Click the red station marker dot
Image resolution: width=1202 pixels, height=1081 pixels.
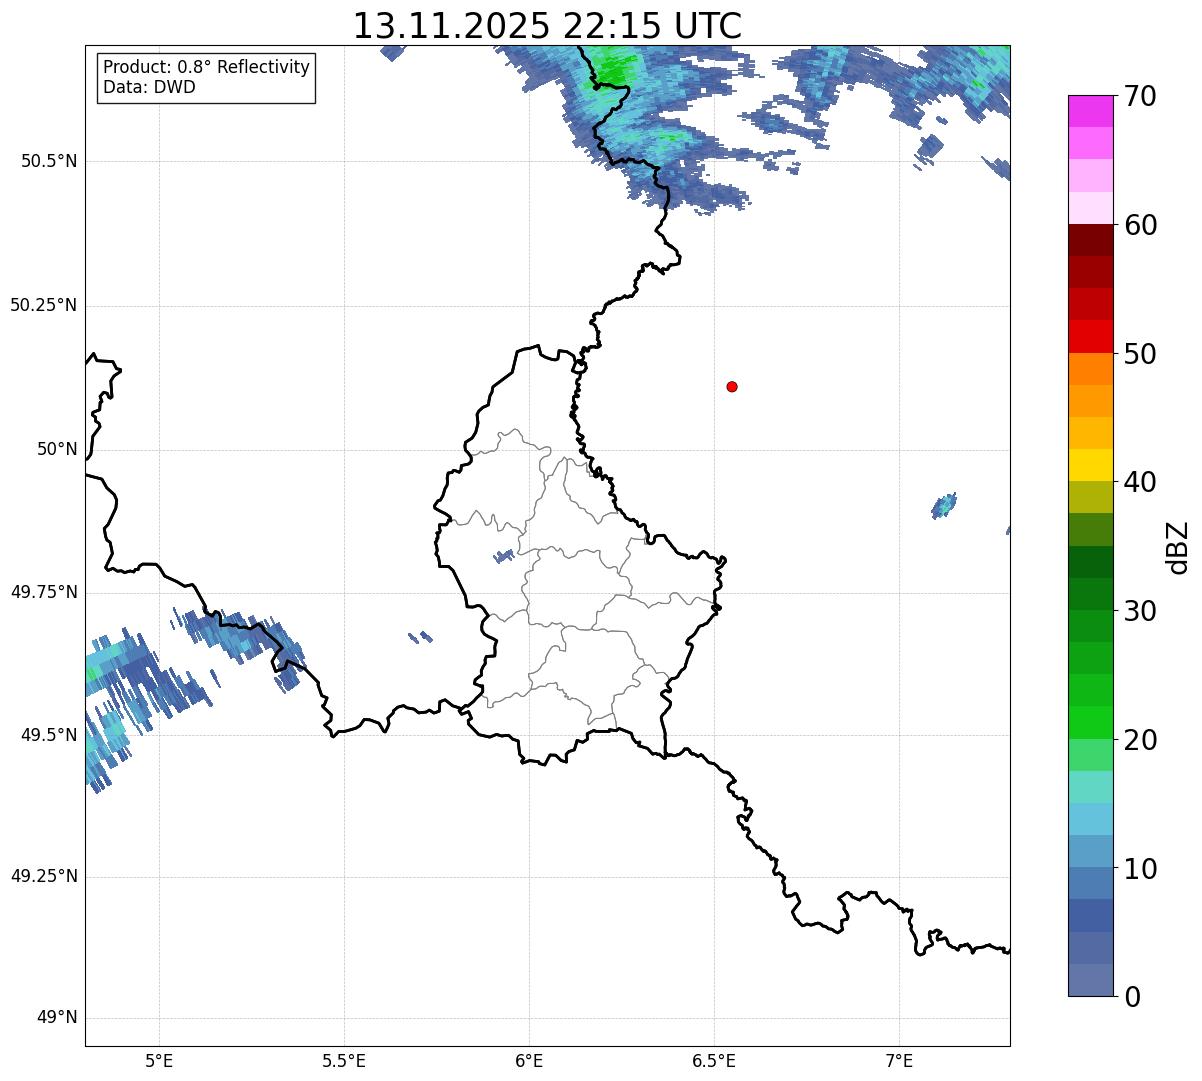coord(732,386)
